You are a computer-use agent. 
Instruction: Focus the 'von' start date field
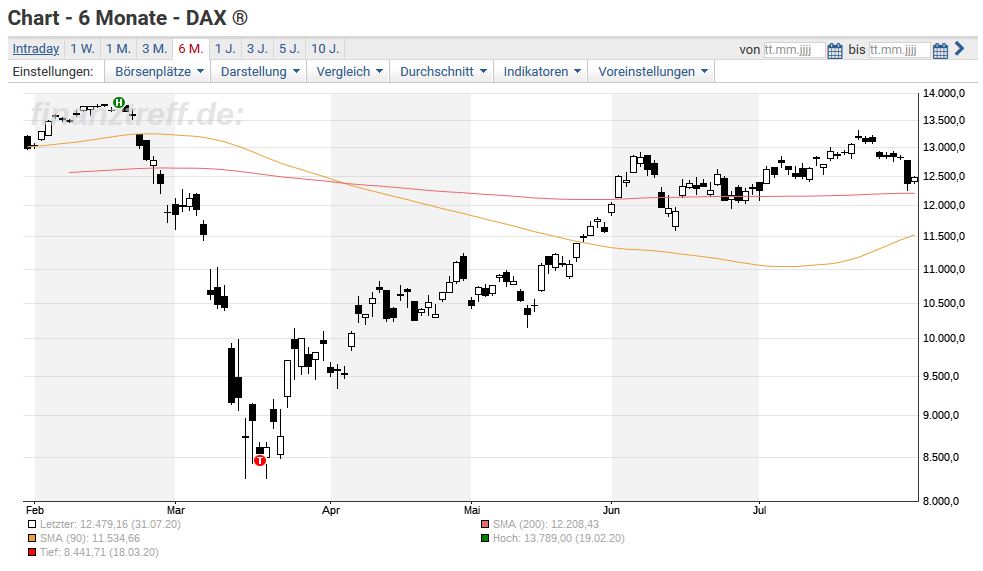pos(794,50)
